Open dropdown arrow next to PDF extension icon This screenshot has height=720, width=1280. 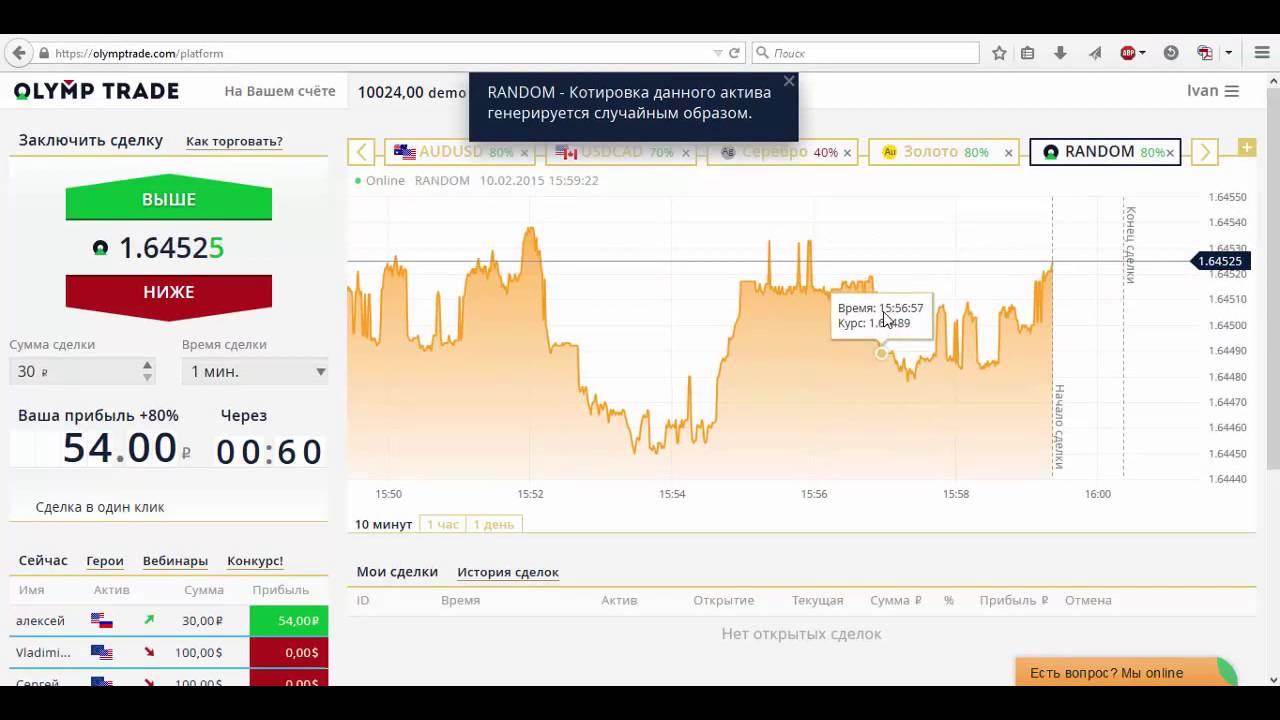click(x=1229, y=53)
